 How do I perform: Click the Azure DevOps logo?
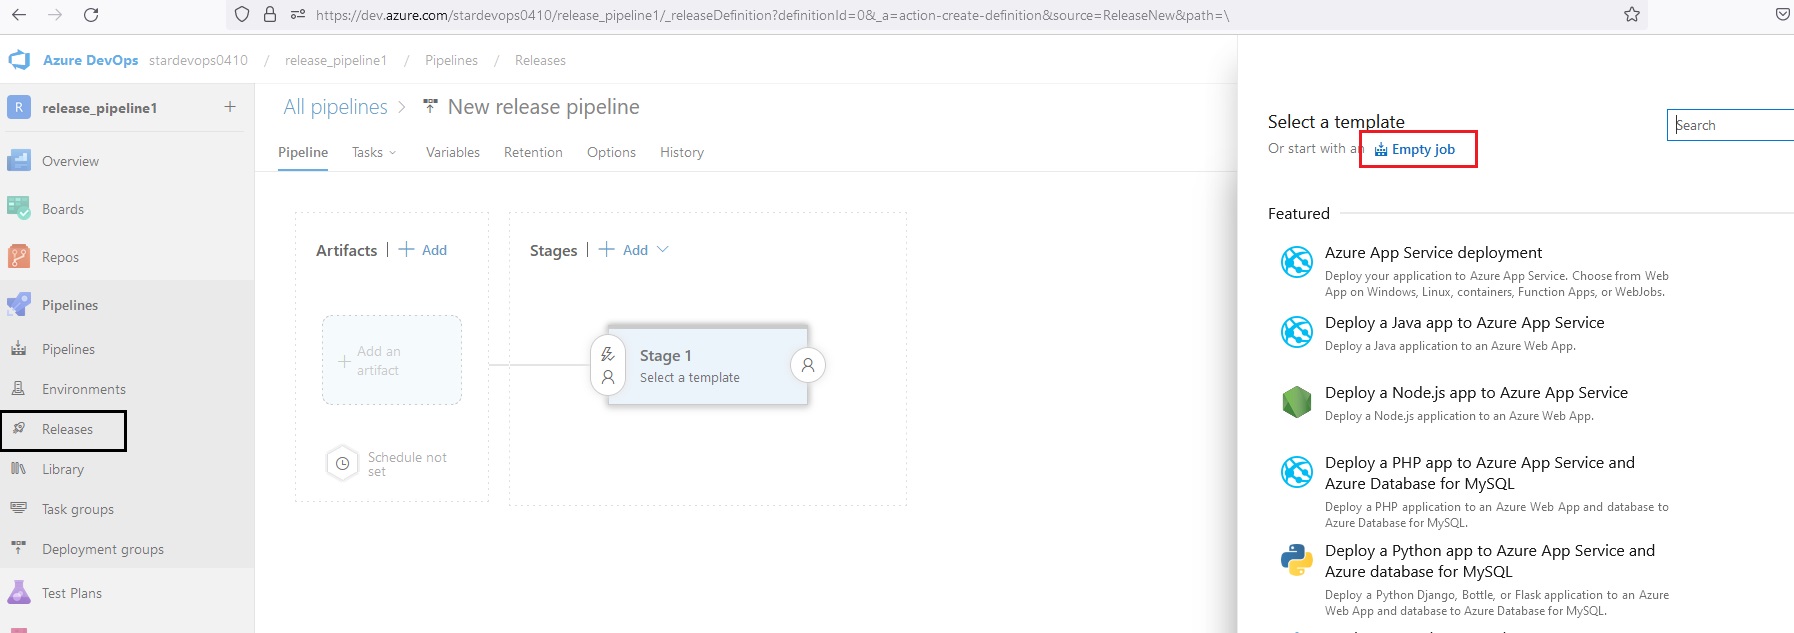click(x=19, y=60)
